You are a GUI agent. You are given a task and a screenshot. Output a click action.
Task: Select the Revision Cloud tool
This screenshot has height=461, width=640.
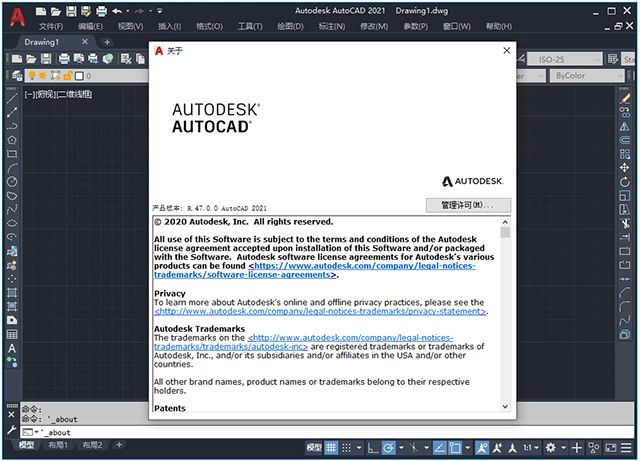[x=12, y=196]
